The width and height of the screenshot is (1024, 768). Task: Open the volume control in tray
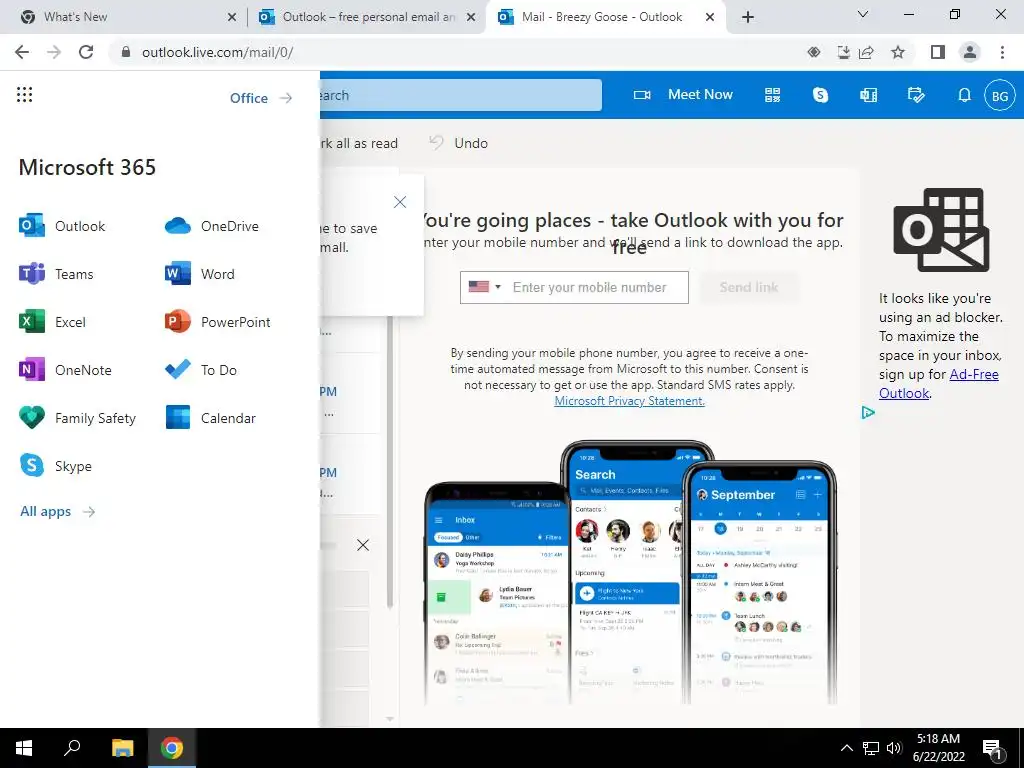click(x=894, y=748)
